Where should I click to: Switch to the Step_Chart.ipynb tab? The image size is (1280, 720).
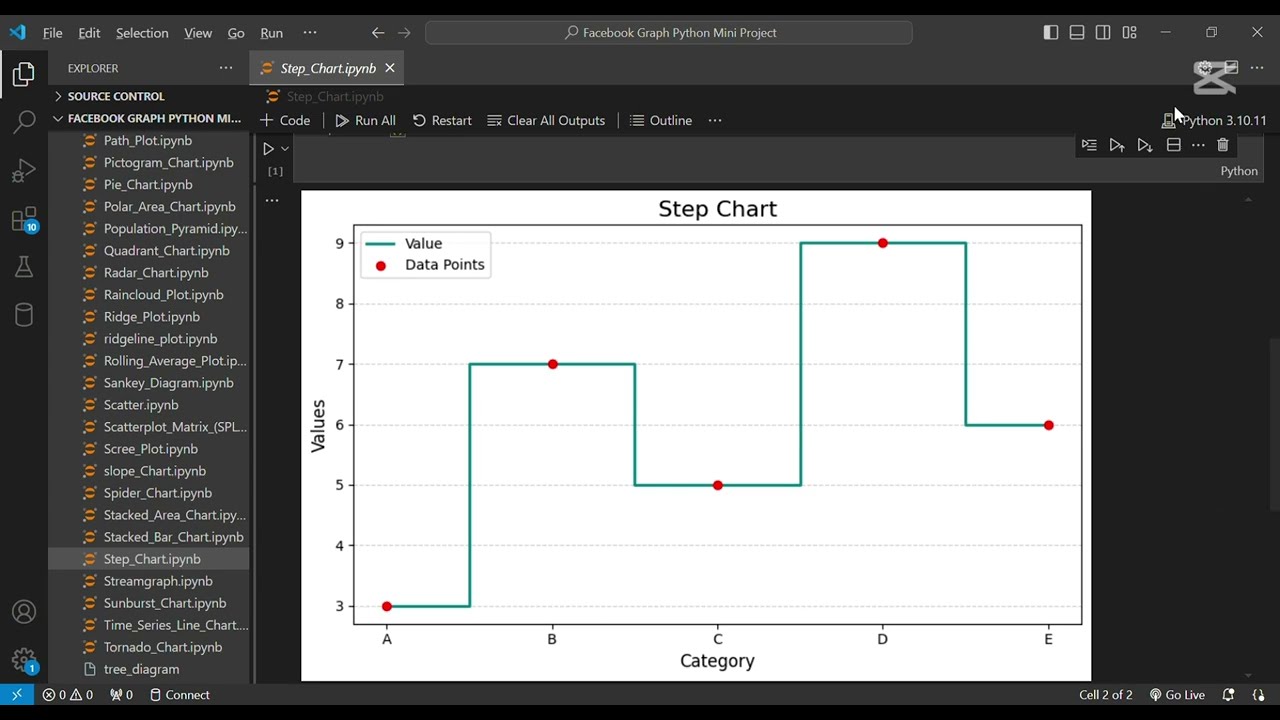pyautogui.click(x=328, y=68)
